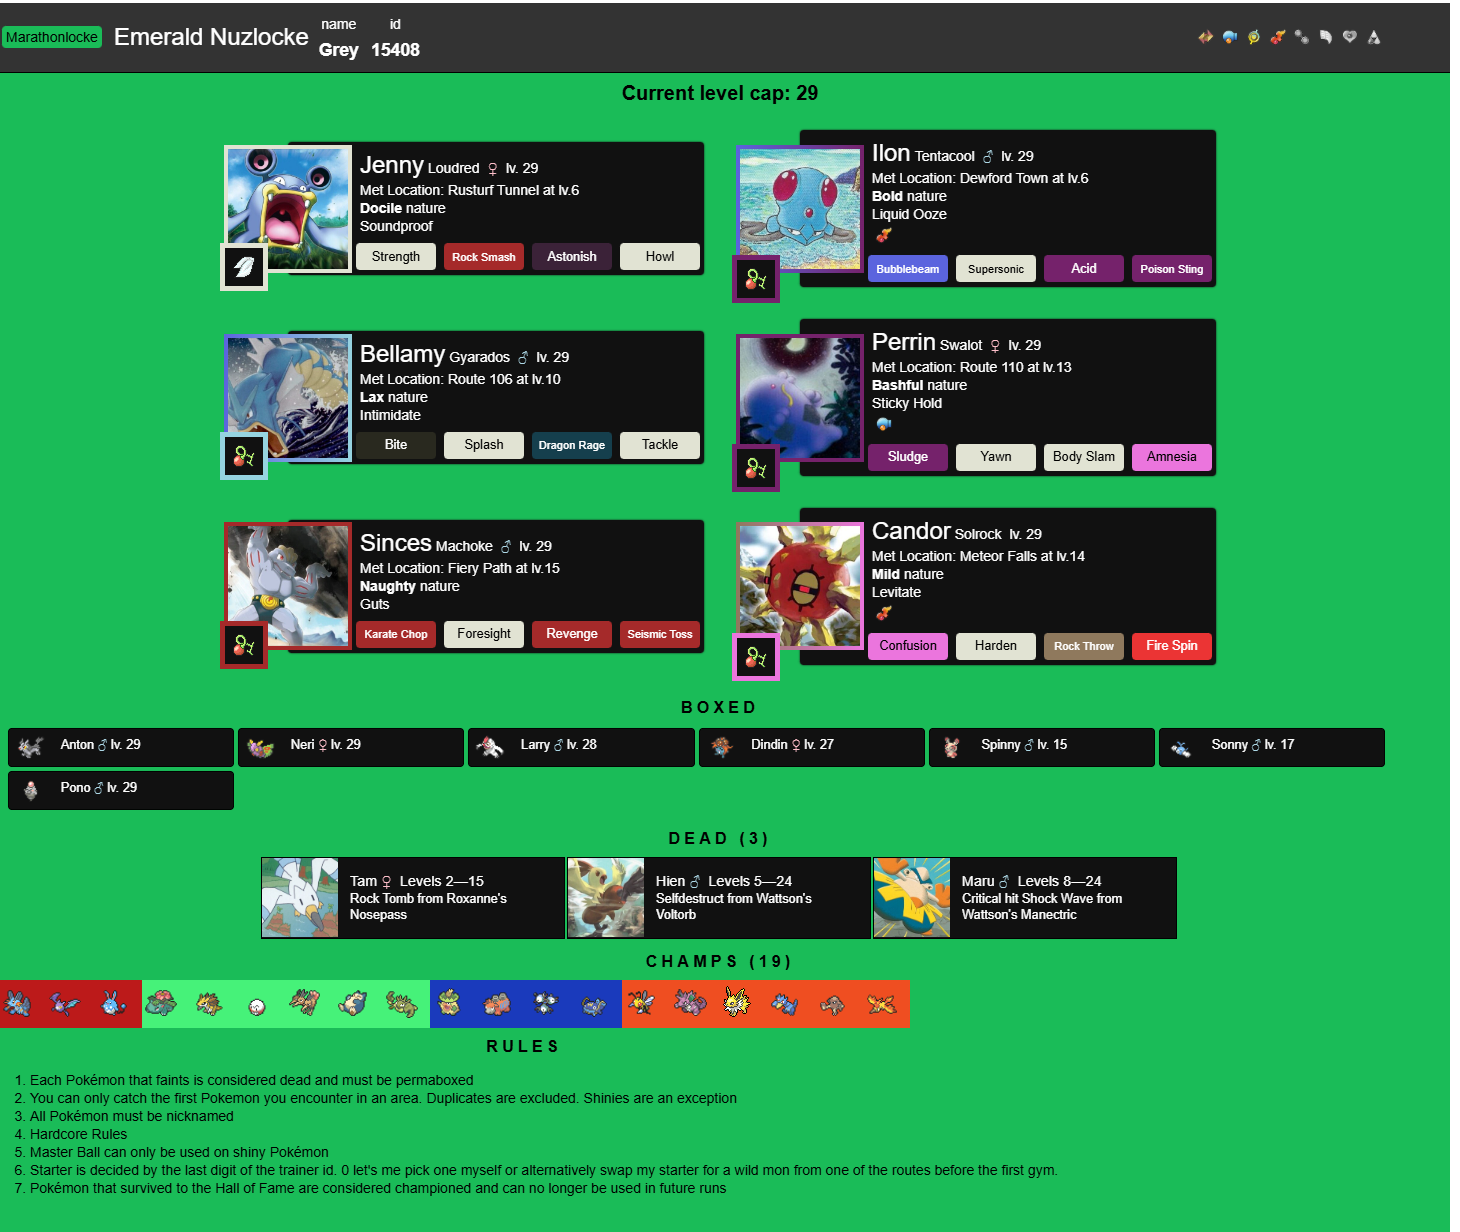The height and width of the screenshot is (1232, 1460).
Task: Open Bellamy the Gyarados portrait
Action: pyautogui.click(x=288, y=398)
